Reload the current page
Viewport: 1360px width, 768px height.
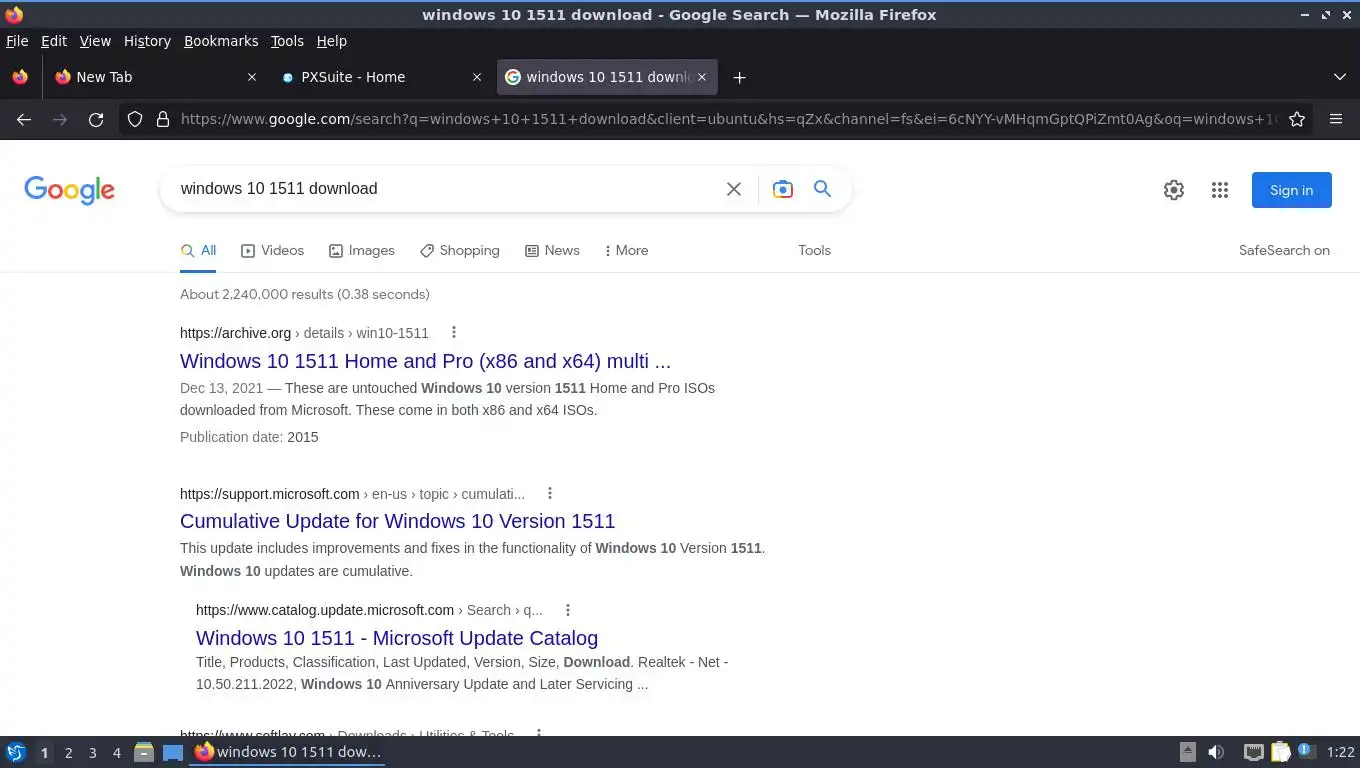[x=96, y=119]
